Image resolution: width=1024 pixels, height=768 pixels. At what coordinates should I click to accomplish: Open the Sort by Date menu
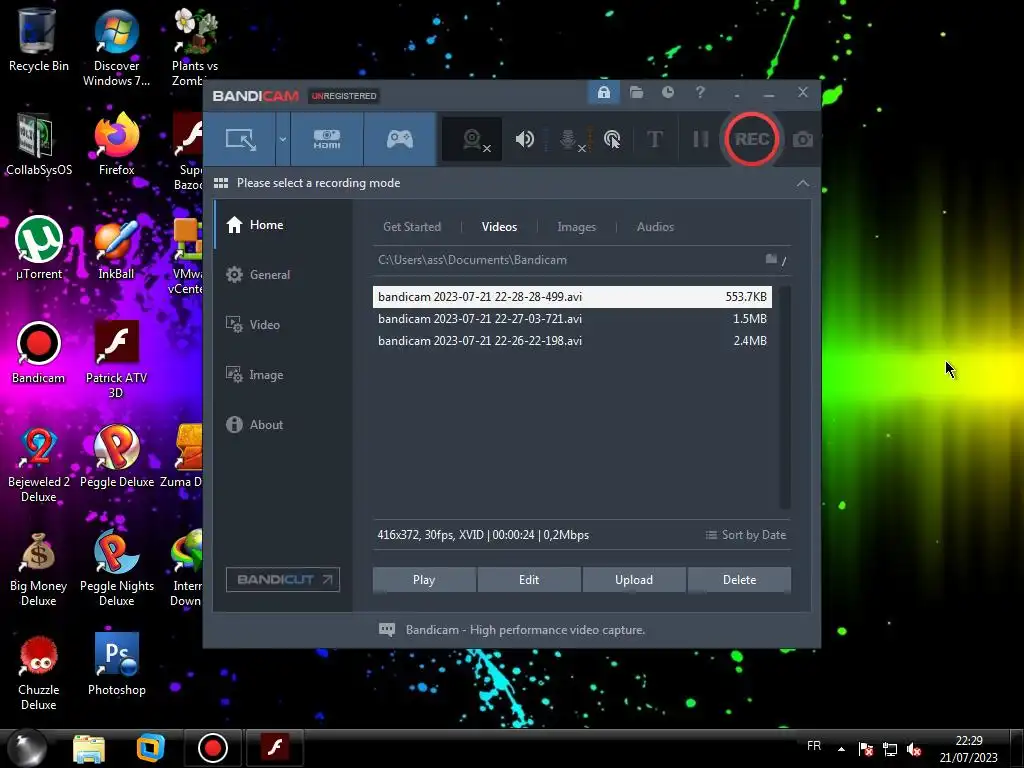tap(746, 535)
